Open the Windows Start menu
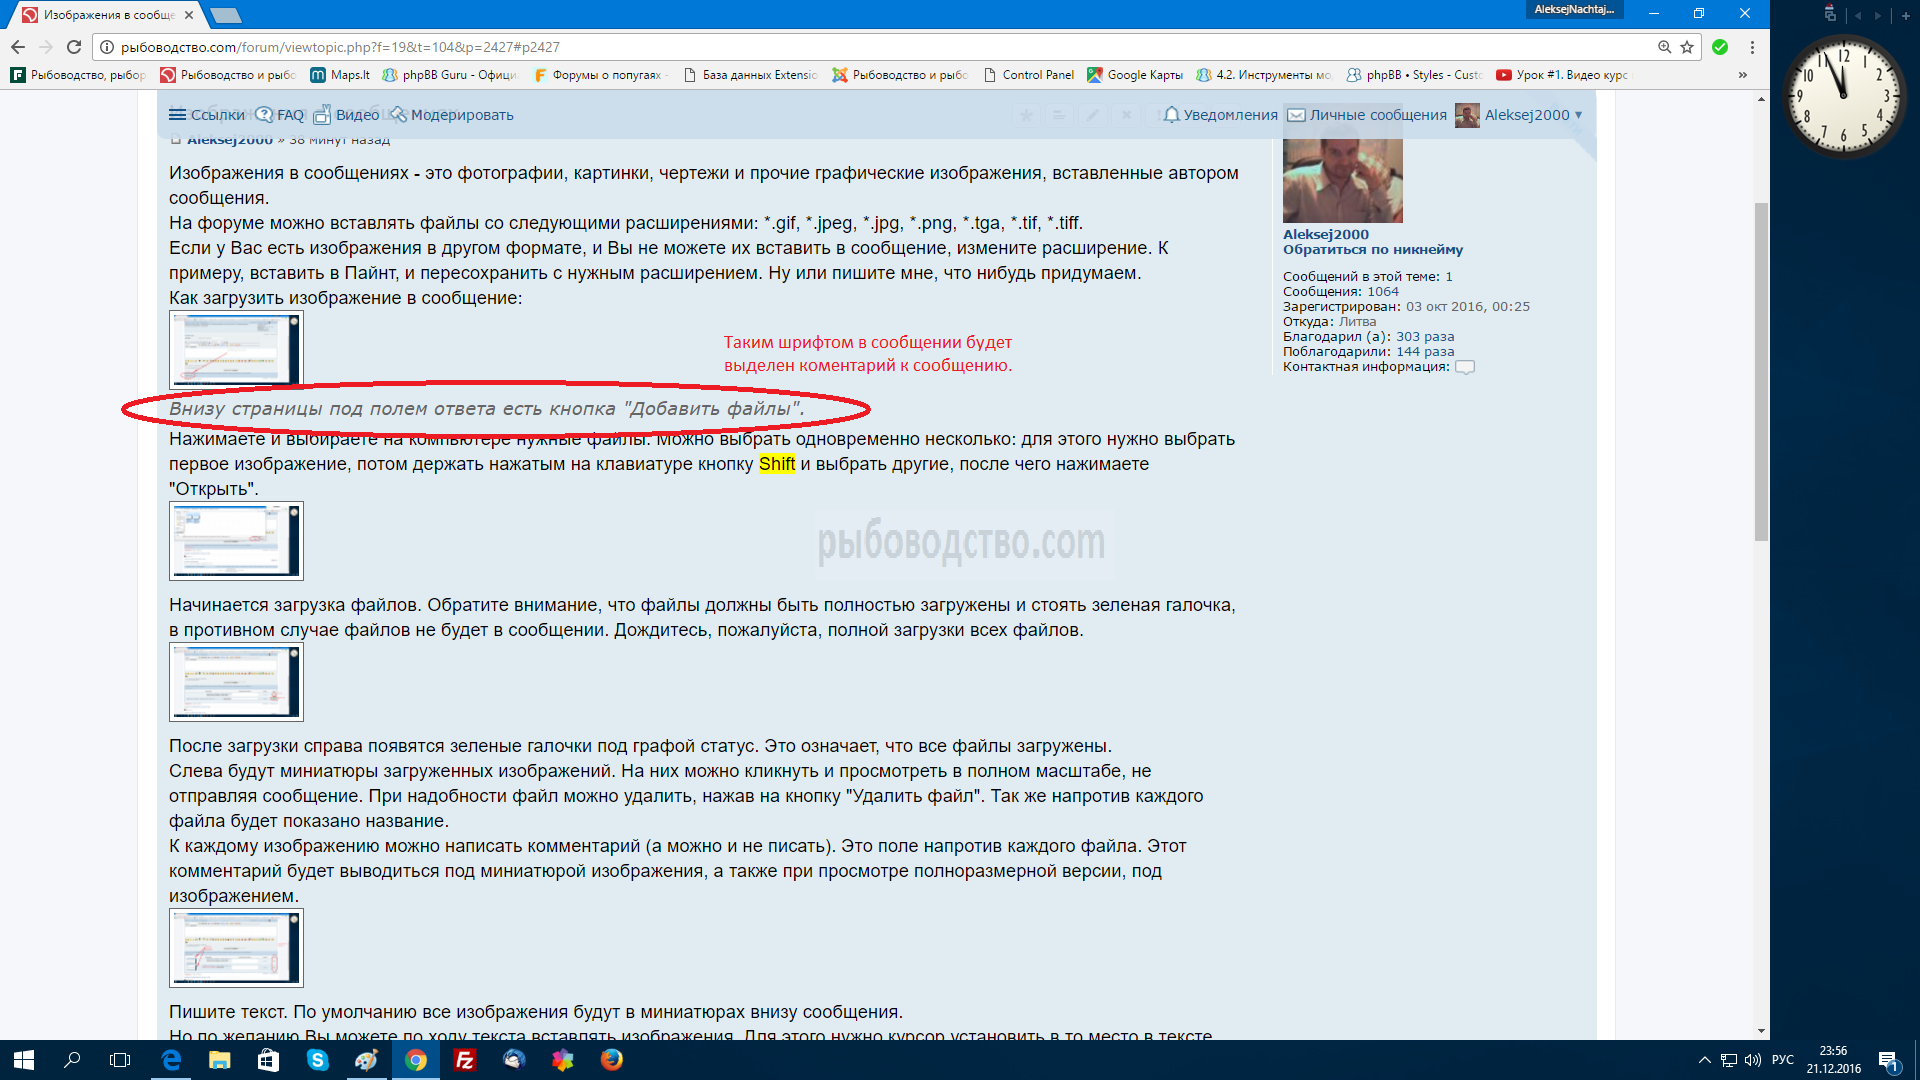Screen dimensions: 1920x1080 point(24,1060)
